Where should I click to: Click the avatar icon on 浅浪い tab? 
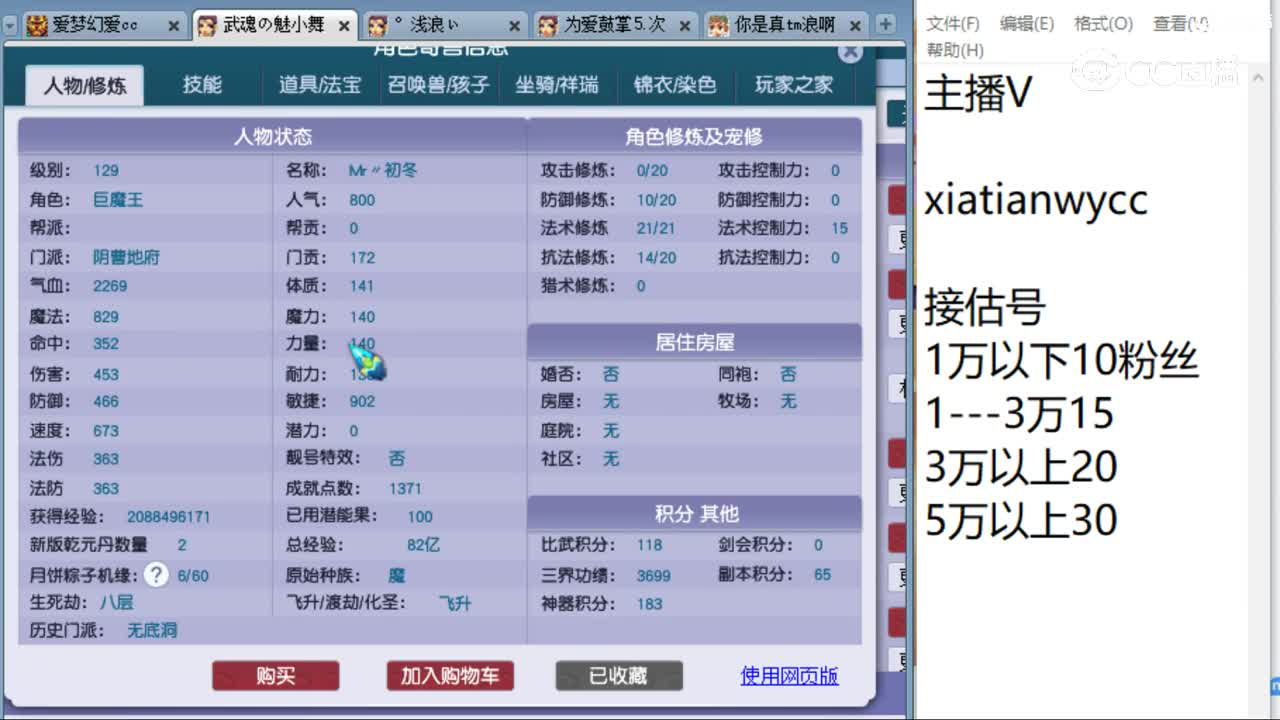pos(378,26)
